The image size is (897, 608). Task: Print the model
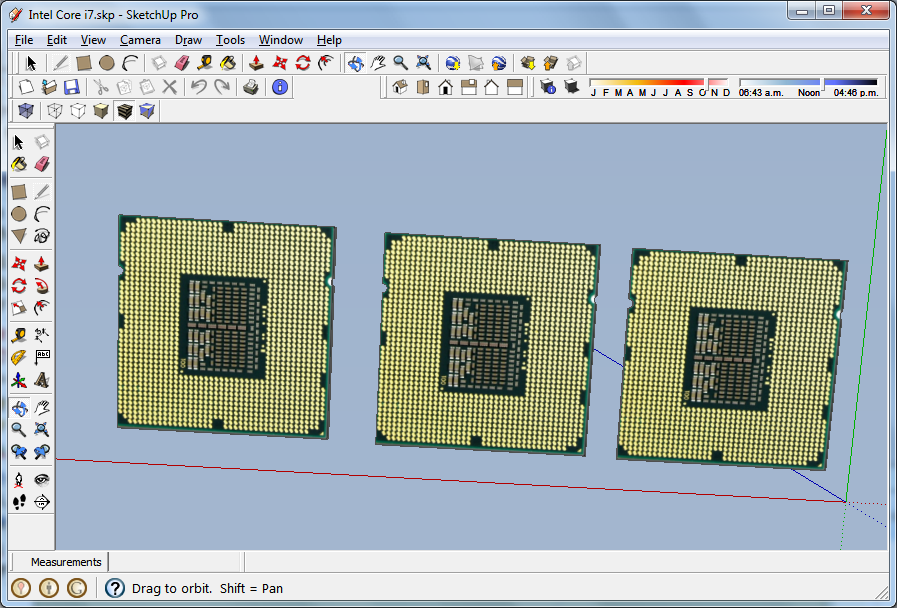click(251, 87)
